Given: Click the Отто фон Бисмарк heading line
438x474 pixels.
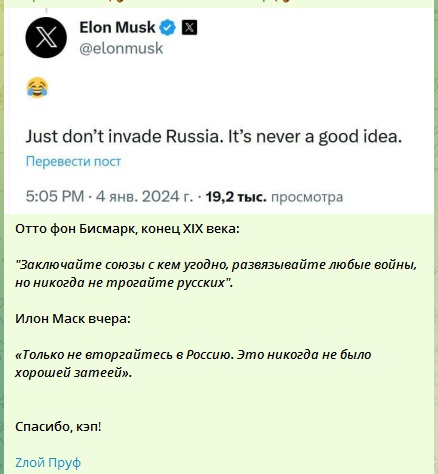Looking at the screenshot, I should (x=127, y=229).
